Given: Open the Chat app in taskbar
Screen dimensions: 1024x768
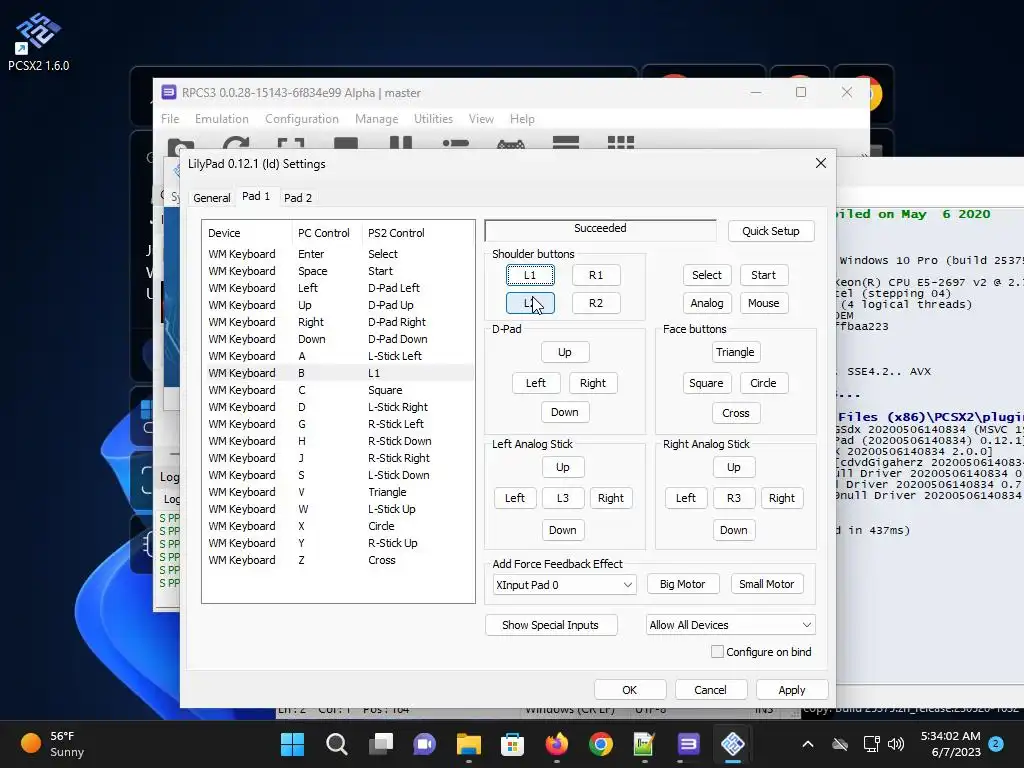Looking at the screenshot, I should point(424,744).
